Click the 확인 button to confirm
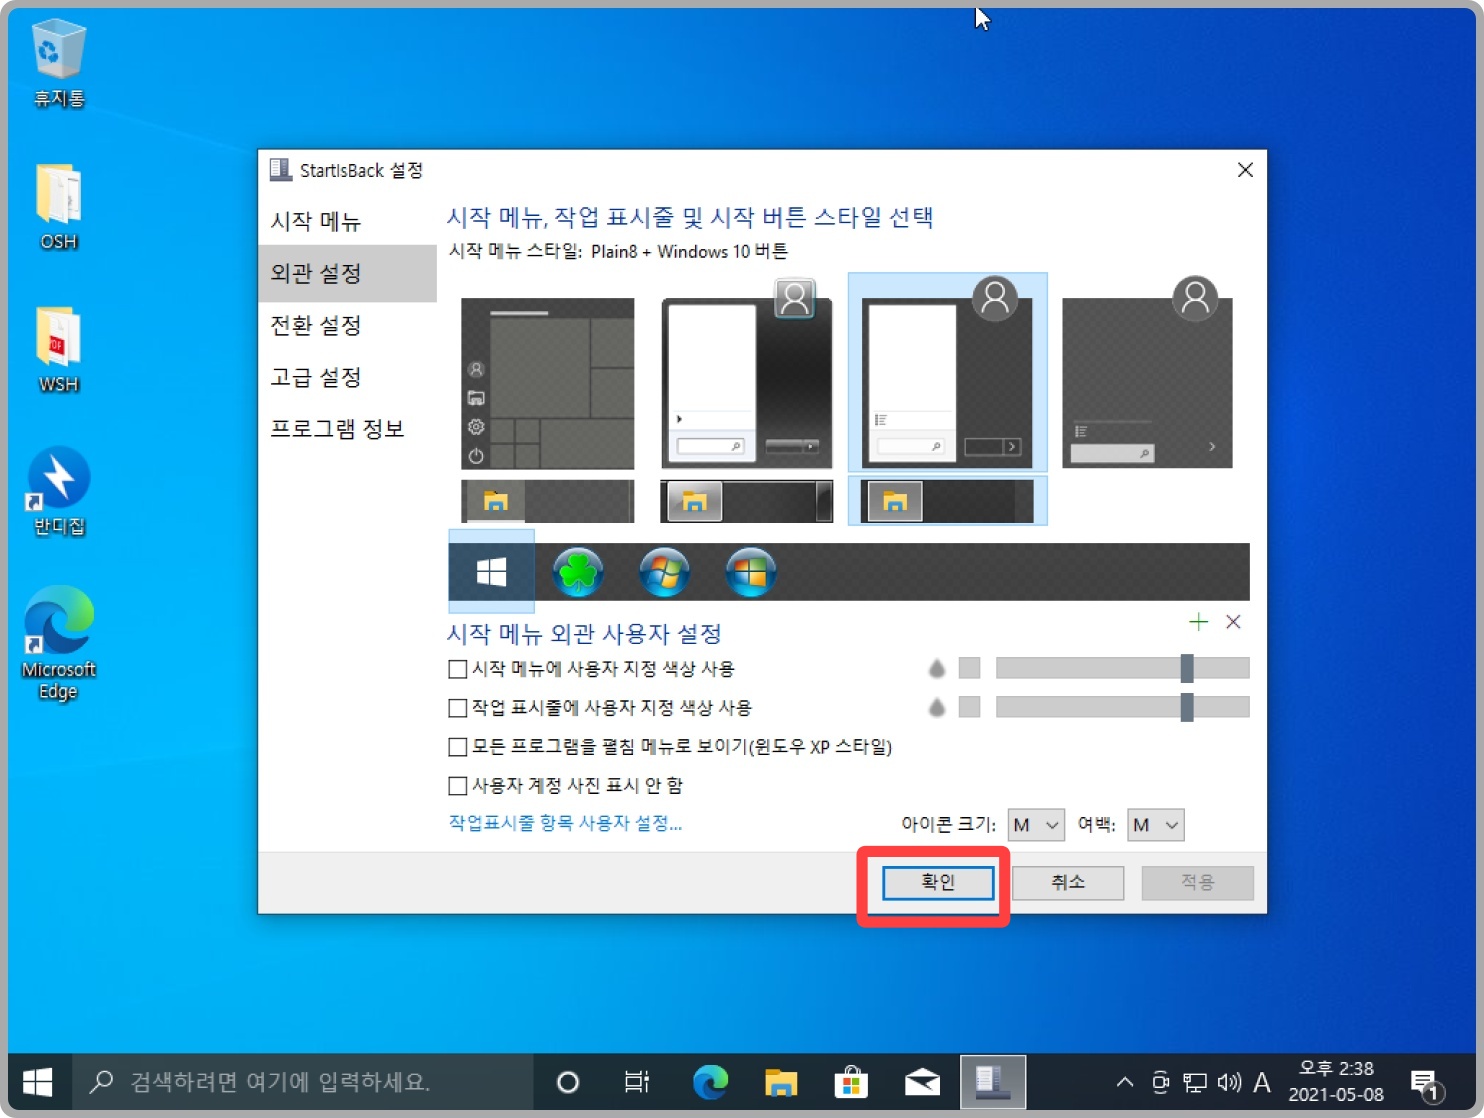This screenshot has height=1118, width=1484. (936, 882)
